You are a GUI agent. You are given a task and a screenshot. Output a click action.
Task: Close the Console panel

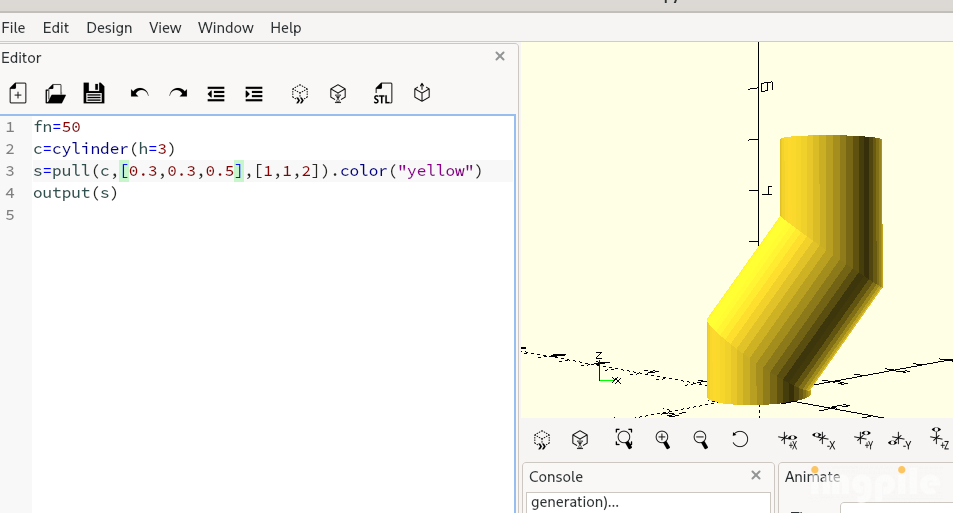[x=756, y=475]
